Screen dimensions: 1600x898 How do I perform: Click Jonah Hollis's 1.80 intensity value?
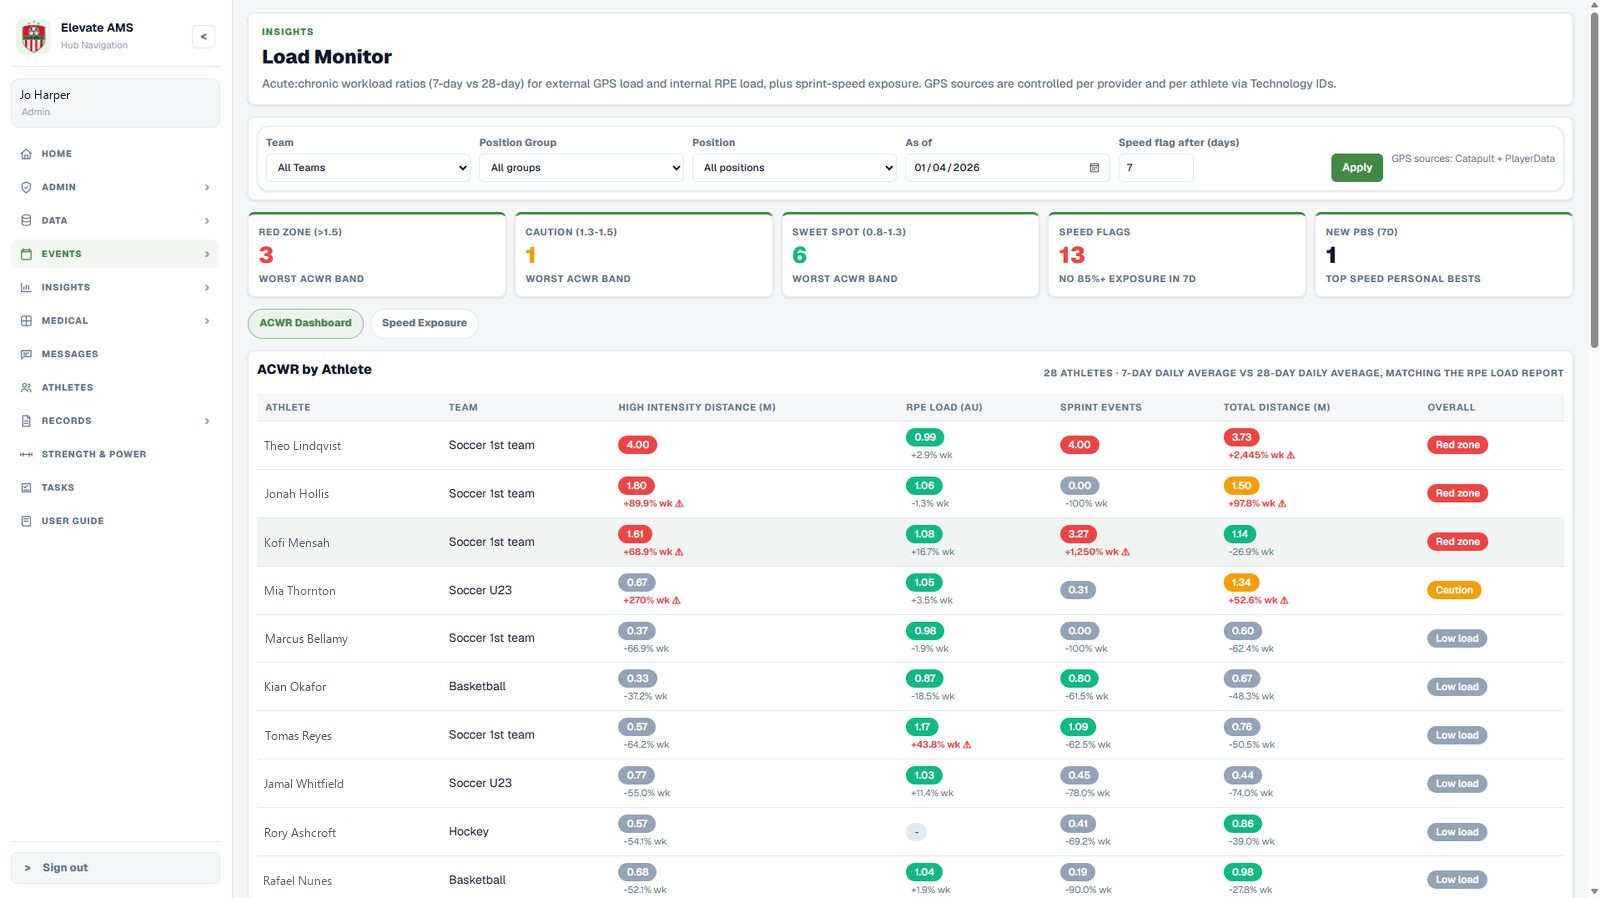(637, 486)
